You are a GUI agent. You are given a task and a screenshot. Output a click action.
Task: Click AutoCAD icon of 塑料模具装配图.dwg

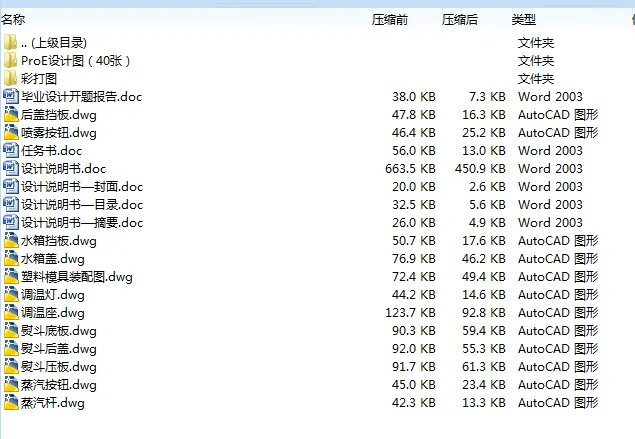(11, 277)
